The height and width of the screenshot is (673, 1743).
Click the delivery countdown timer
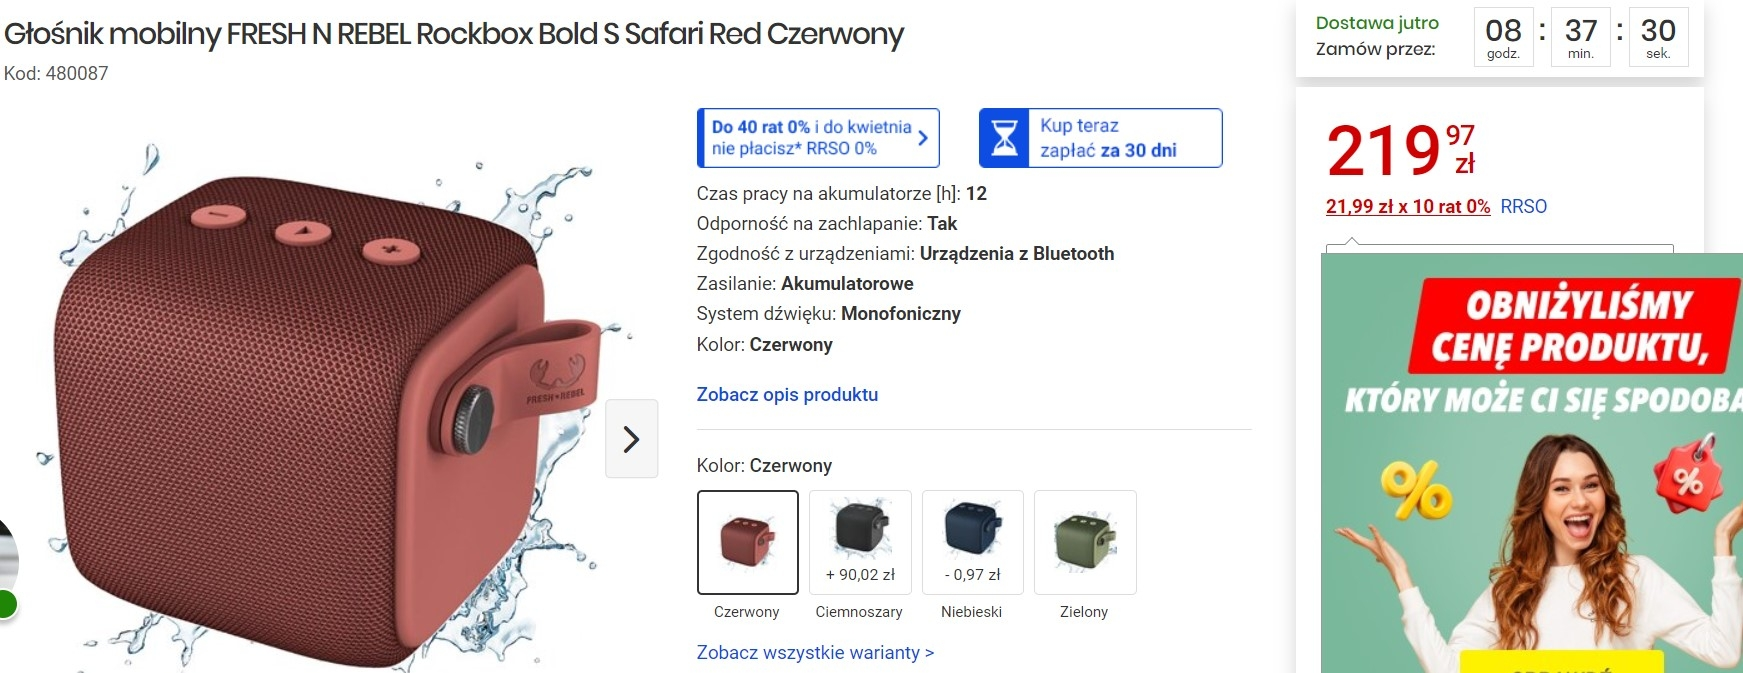click(1580, 38)
